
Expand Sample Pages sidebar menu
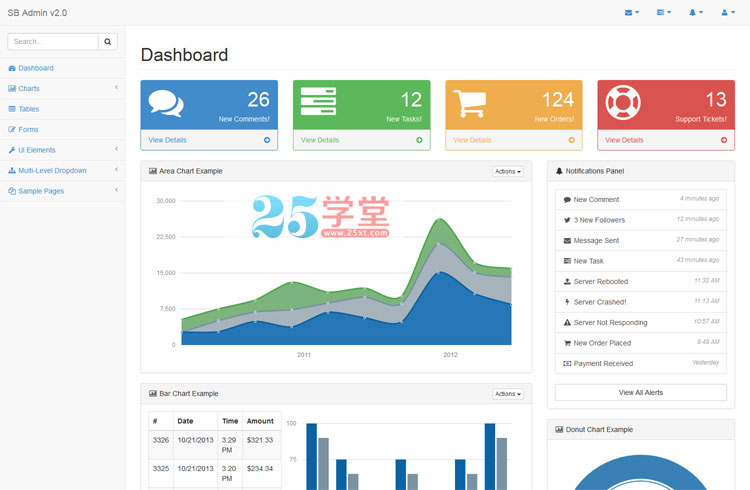tap(62, 191)
